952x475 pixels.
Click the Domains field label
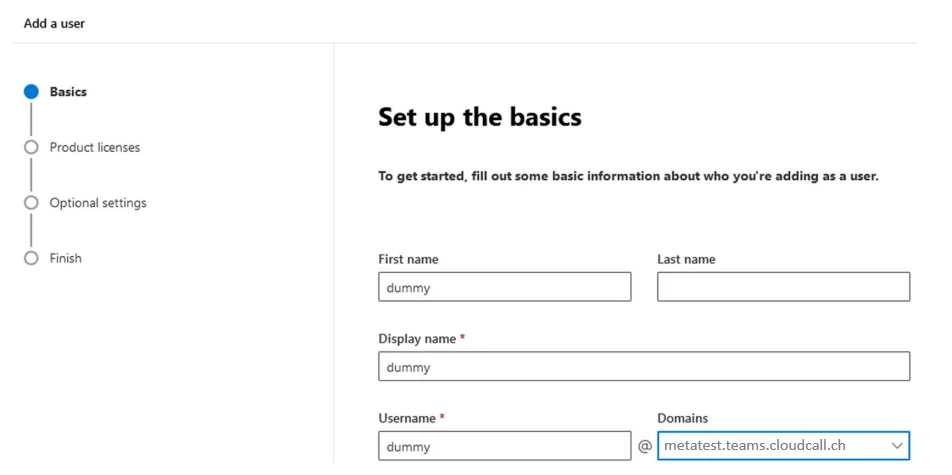pos(682,418)
